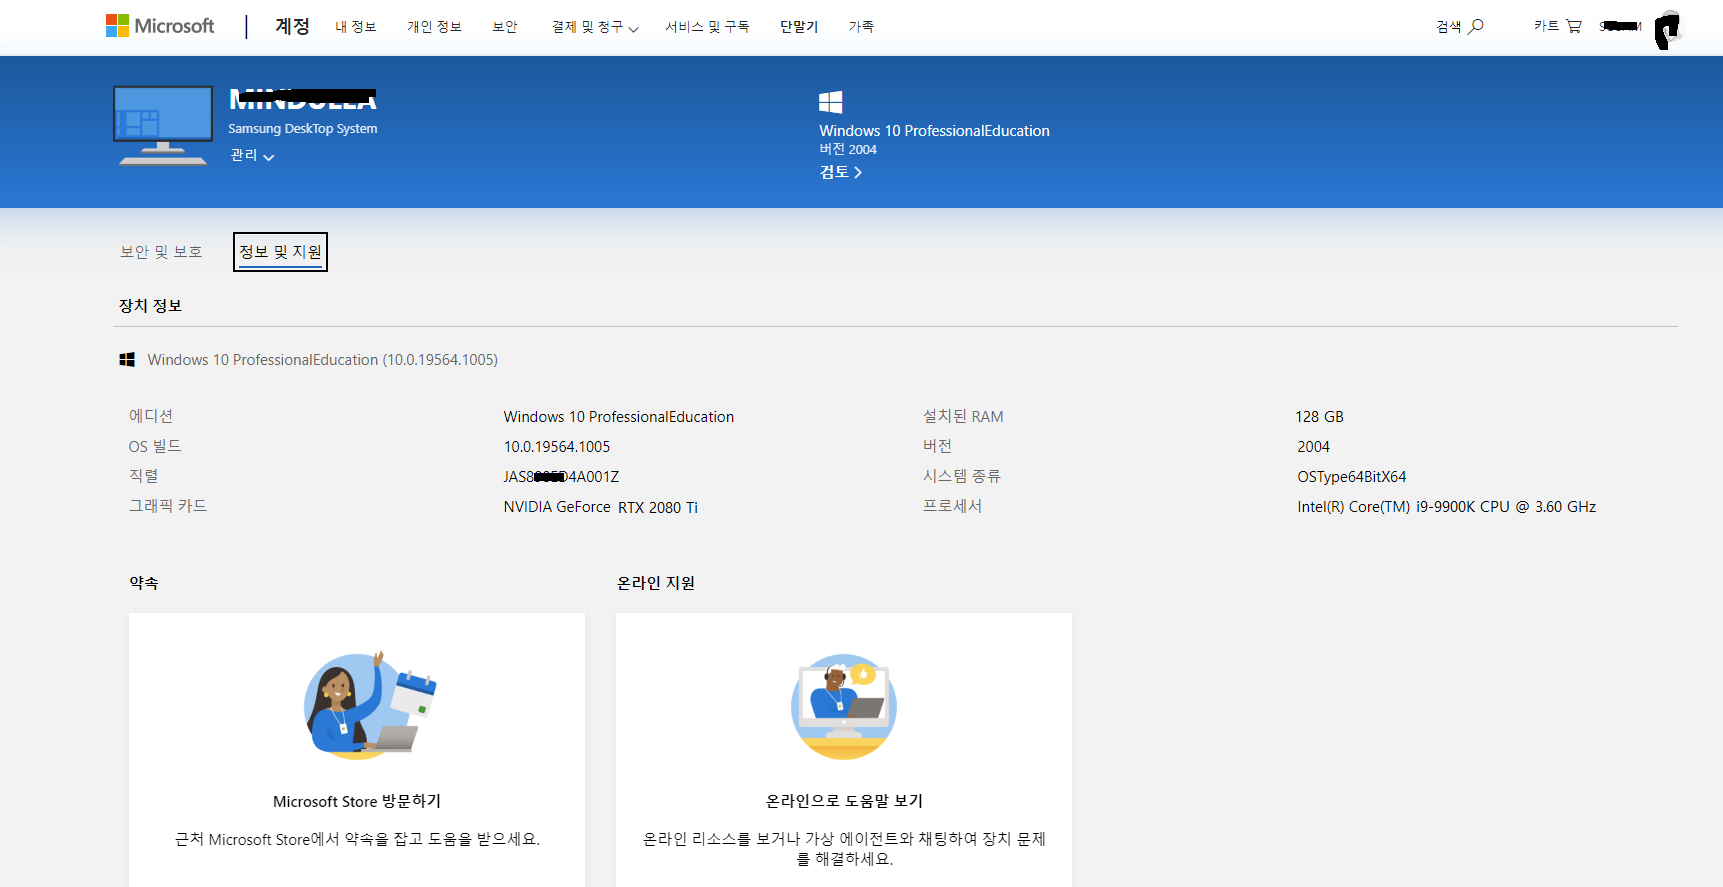Viewport: 1723px width, 887px height.
Task: Click the OSType64BitX64 value
Action: pos(1352,477)
